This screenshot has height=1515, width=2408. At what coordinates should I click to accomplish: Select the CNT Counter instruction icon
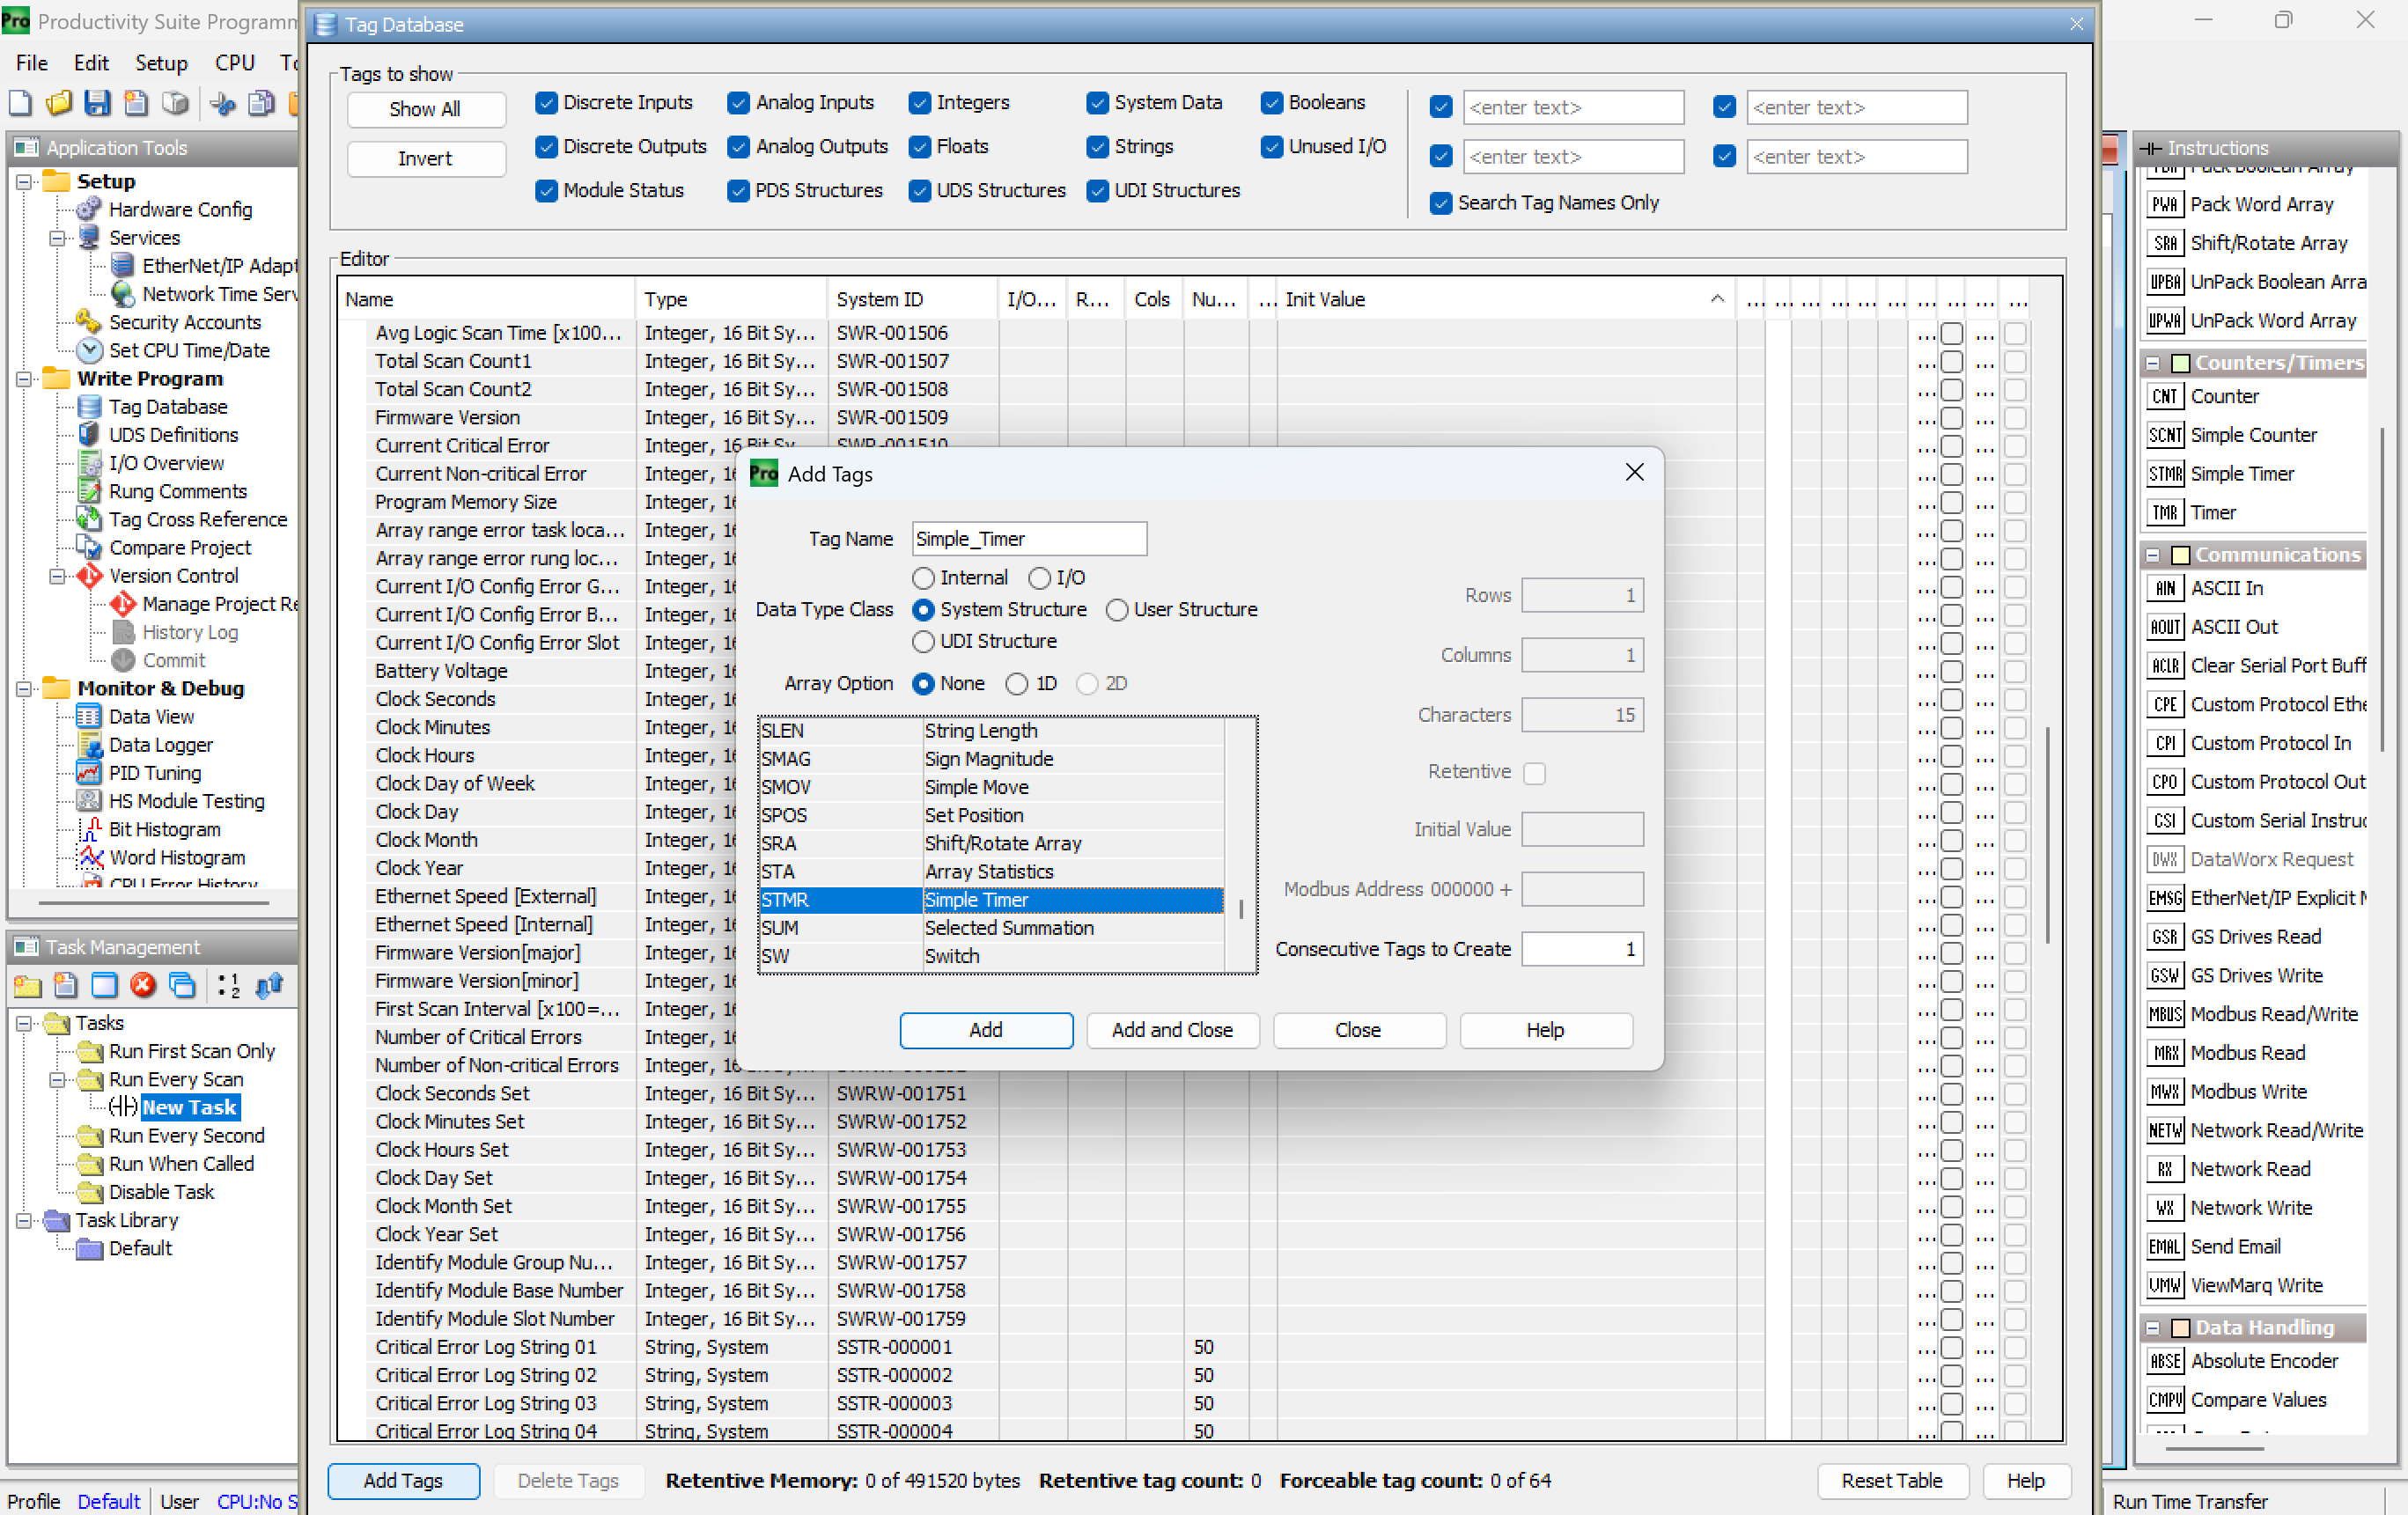(x=2164, y=396)
